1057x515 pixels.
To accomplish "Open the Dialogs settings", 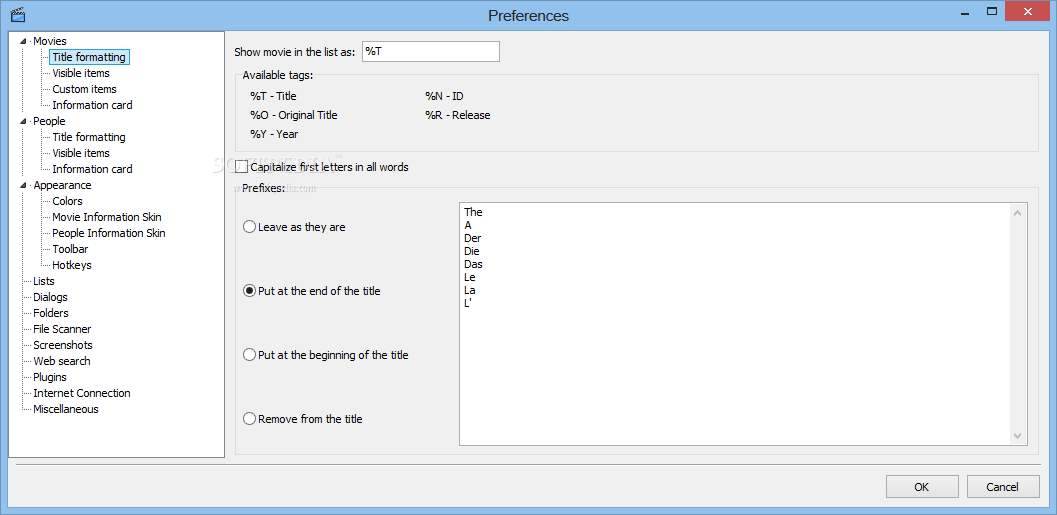I will (x=51, y=297).
